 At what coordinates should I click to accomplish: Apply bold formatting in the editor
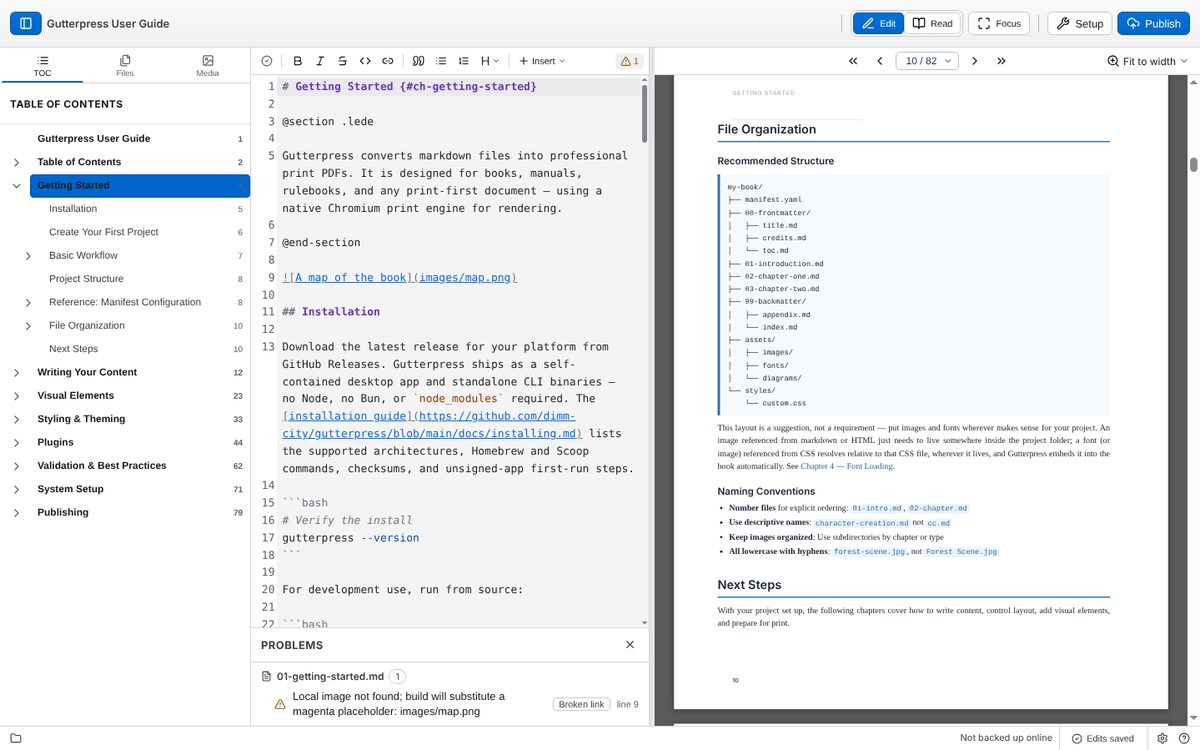click(297, 61)
